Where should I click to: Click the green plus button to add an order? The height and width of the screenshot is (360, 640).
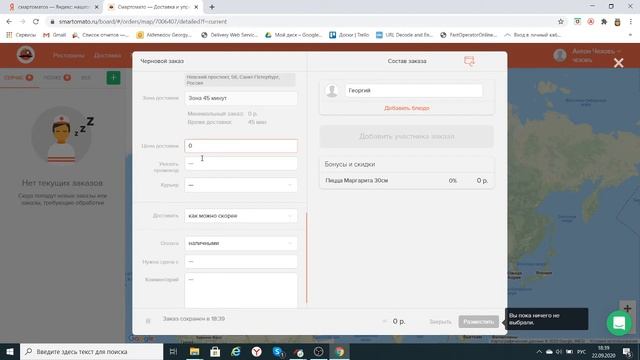click(113, 78)
